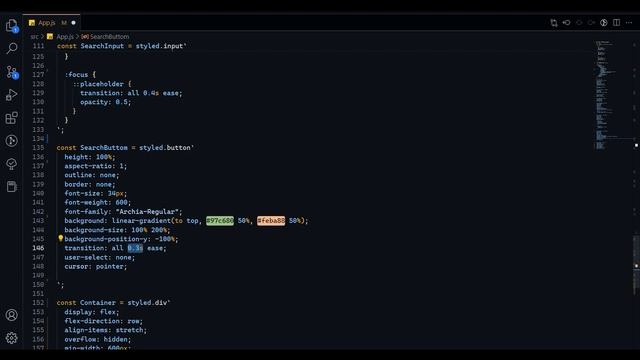Click 'overflow: hidden;' line

point(98,340)
